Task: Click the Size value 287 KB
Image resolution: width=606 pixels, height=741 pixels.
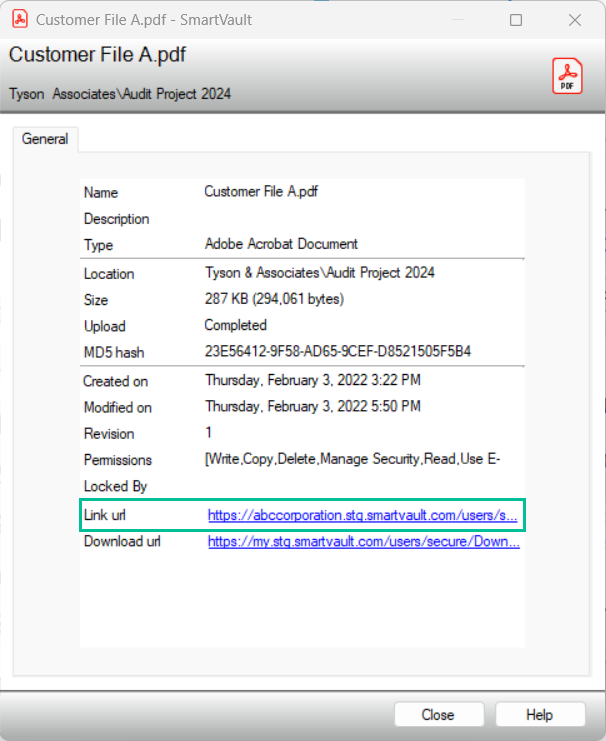Action: (x=273, y=299)
